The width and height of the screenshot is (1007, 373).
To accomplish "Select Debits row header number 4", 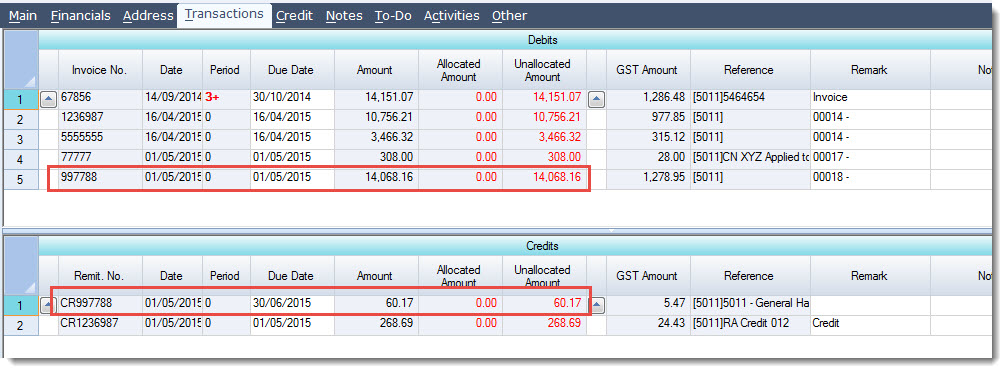I will [21, 159].
